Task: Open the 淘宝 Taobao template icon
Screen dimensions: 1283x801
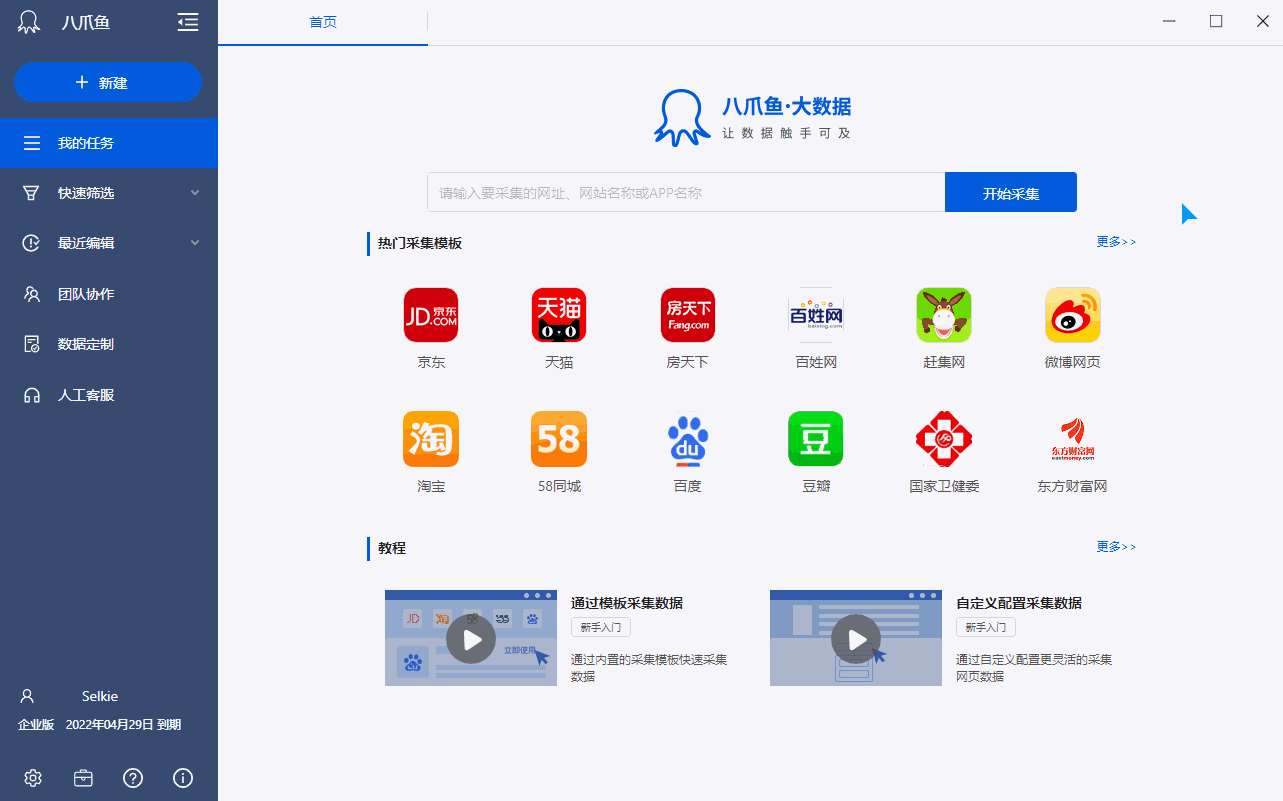Action: pyautogui.click(x=431, y=439)
